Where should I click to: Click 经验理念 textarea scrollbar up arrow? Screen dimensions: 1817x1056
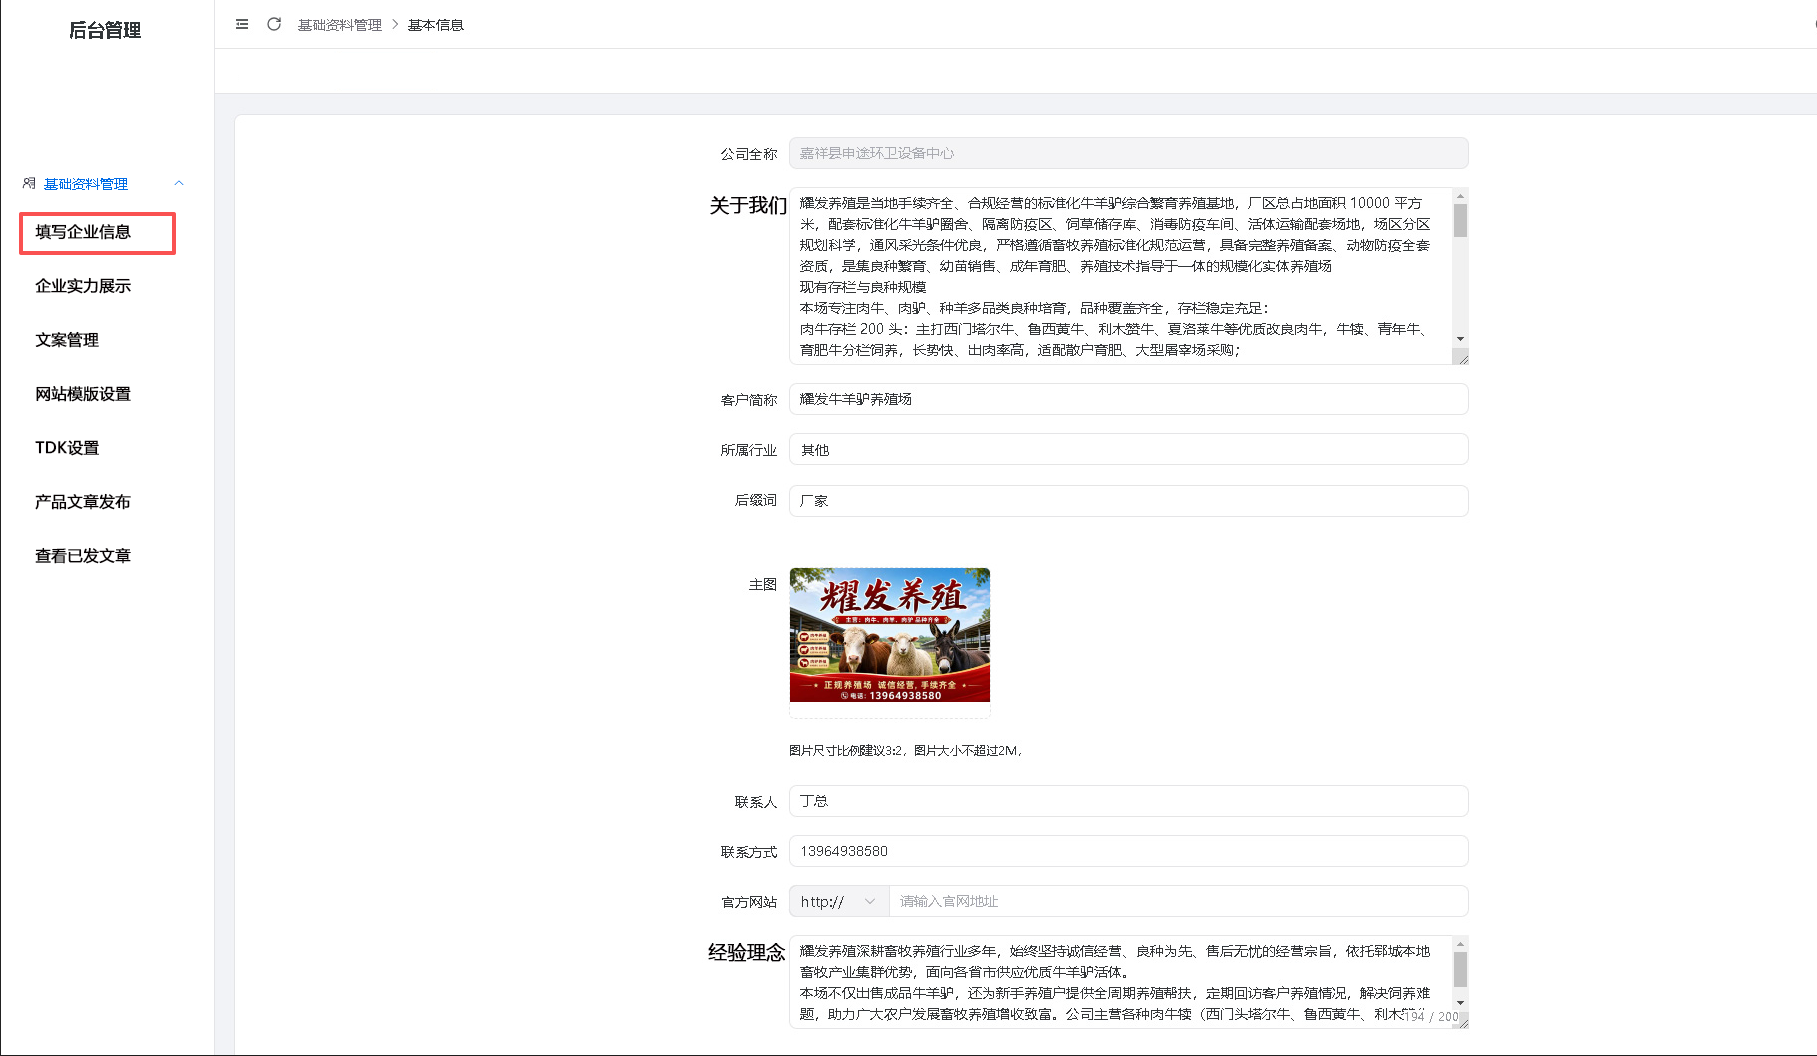click(x=1460, y=944)
